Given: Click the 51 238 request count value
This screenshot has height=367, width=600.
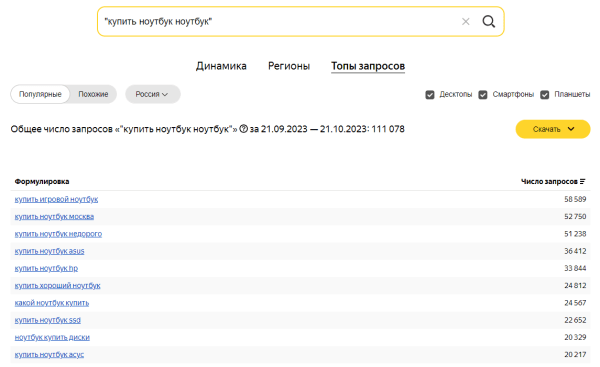Looking at the screenshot, I should [x=575, y=234].
